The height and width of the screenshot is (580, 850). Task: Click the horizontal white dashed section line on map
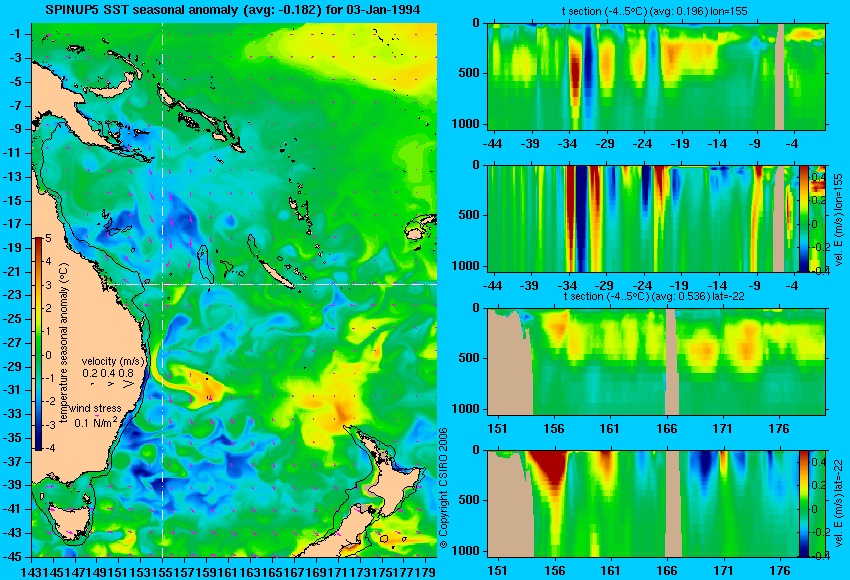[271, 284]
